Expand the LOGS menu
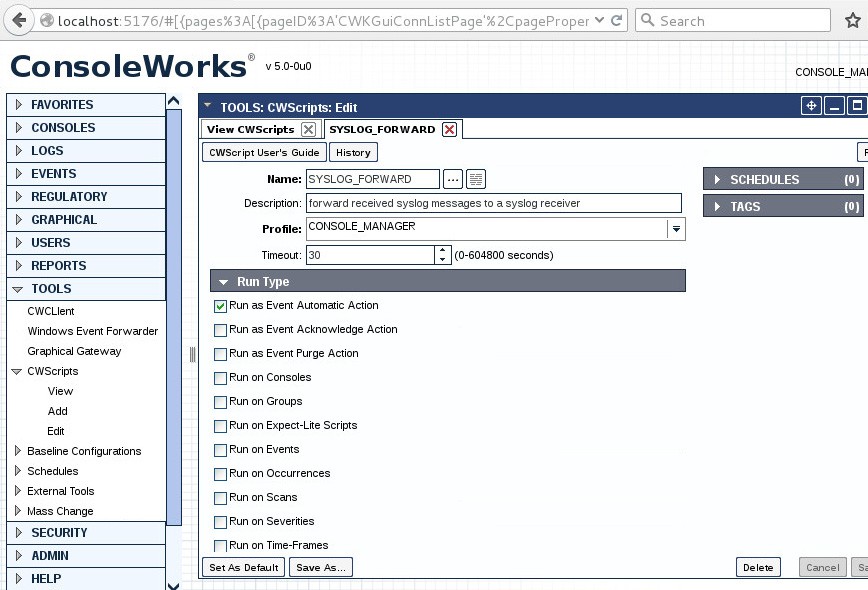The image size is (868, 590). point(86,151)
